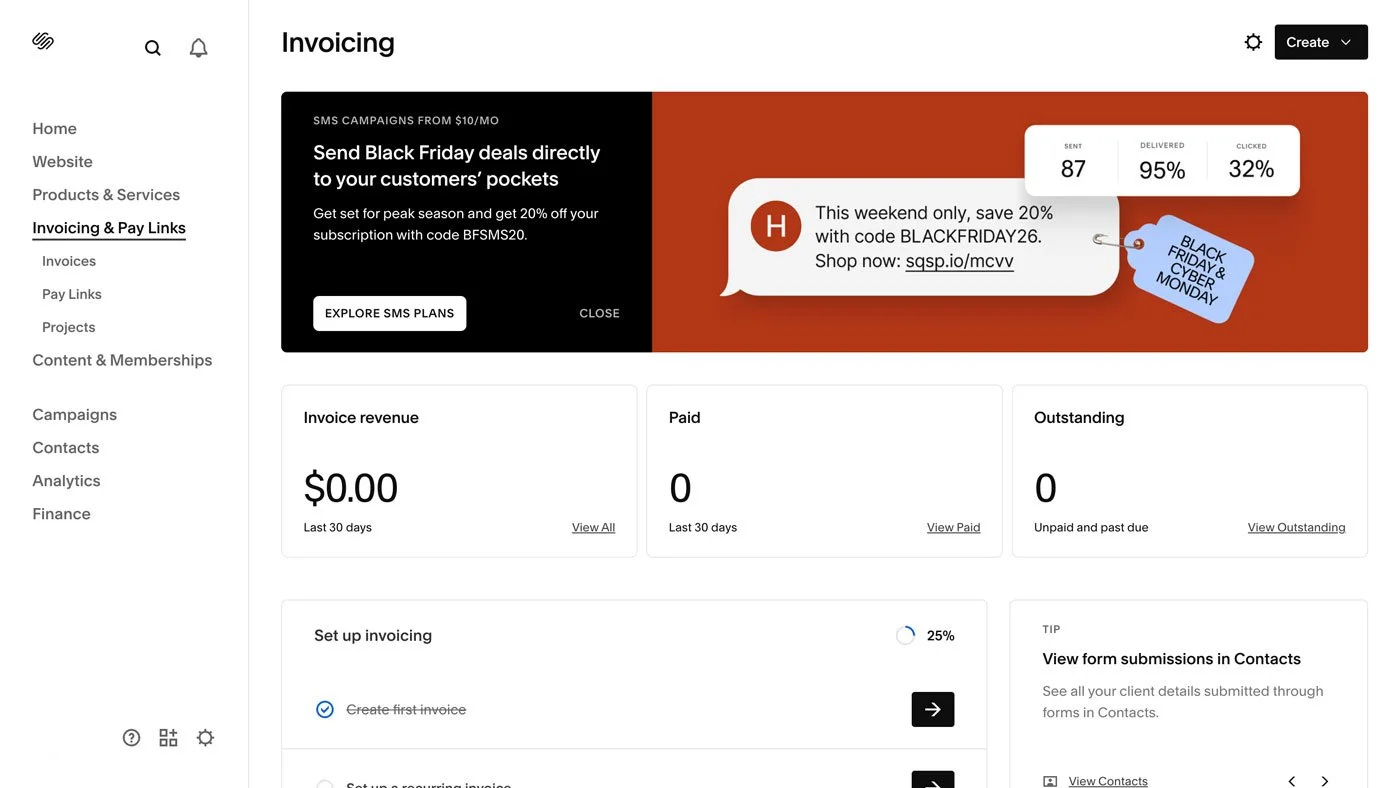Click View Paid link

click(953, 527)
